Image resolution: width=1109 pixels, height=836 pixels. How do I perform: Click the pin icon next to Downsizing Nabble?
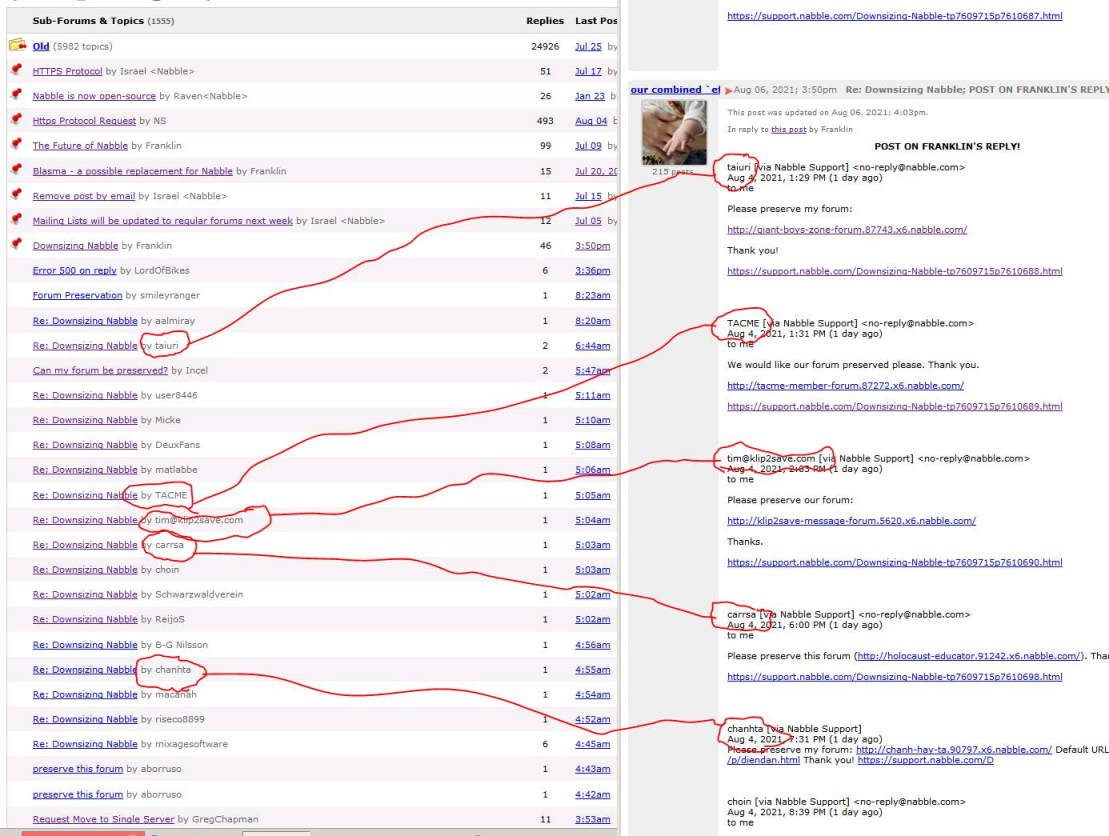pyautogui.click(x=16, y=245)
